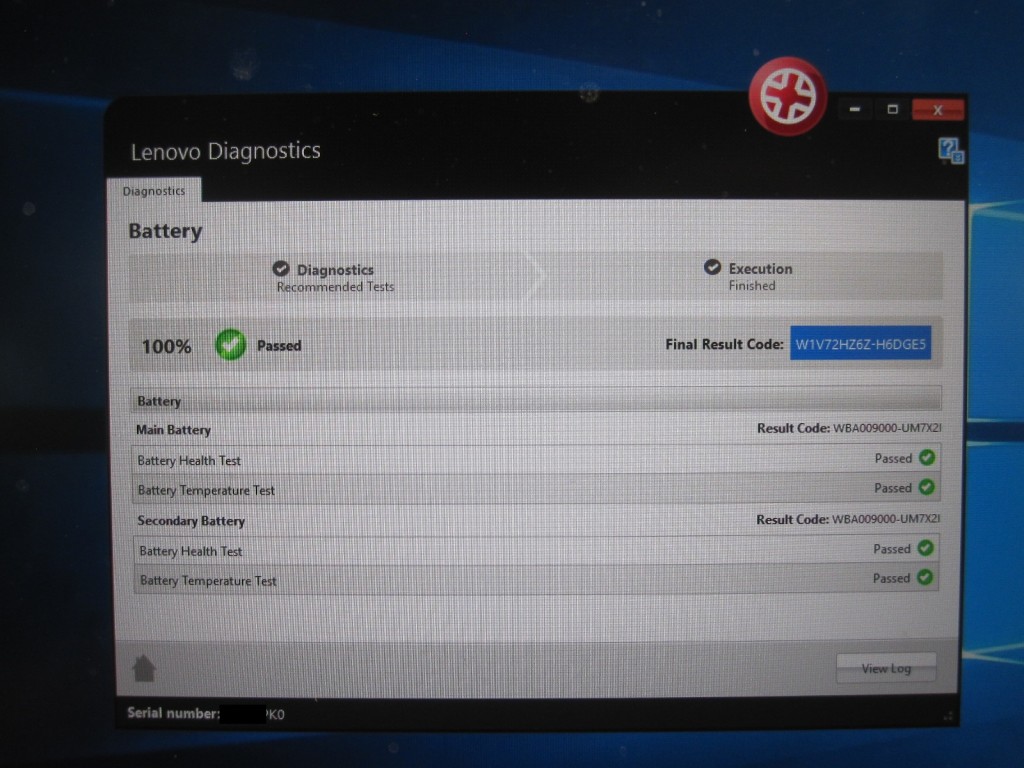Click the red Lenovo Diagnostics logo
This screenshot has height=768, width=1024.
pyautogui.click(x=787, y=96)
